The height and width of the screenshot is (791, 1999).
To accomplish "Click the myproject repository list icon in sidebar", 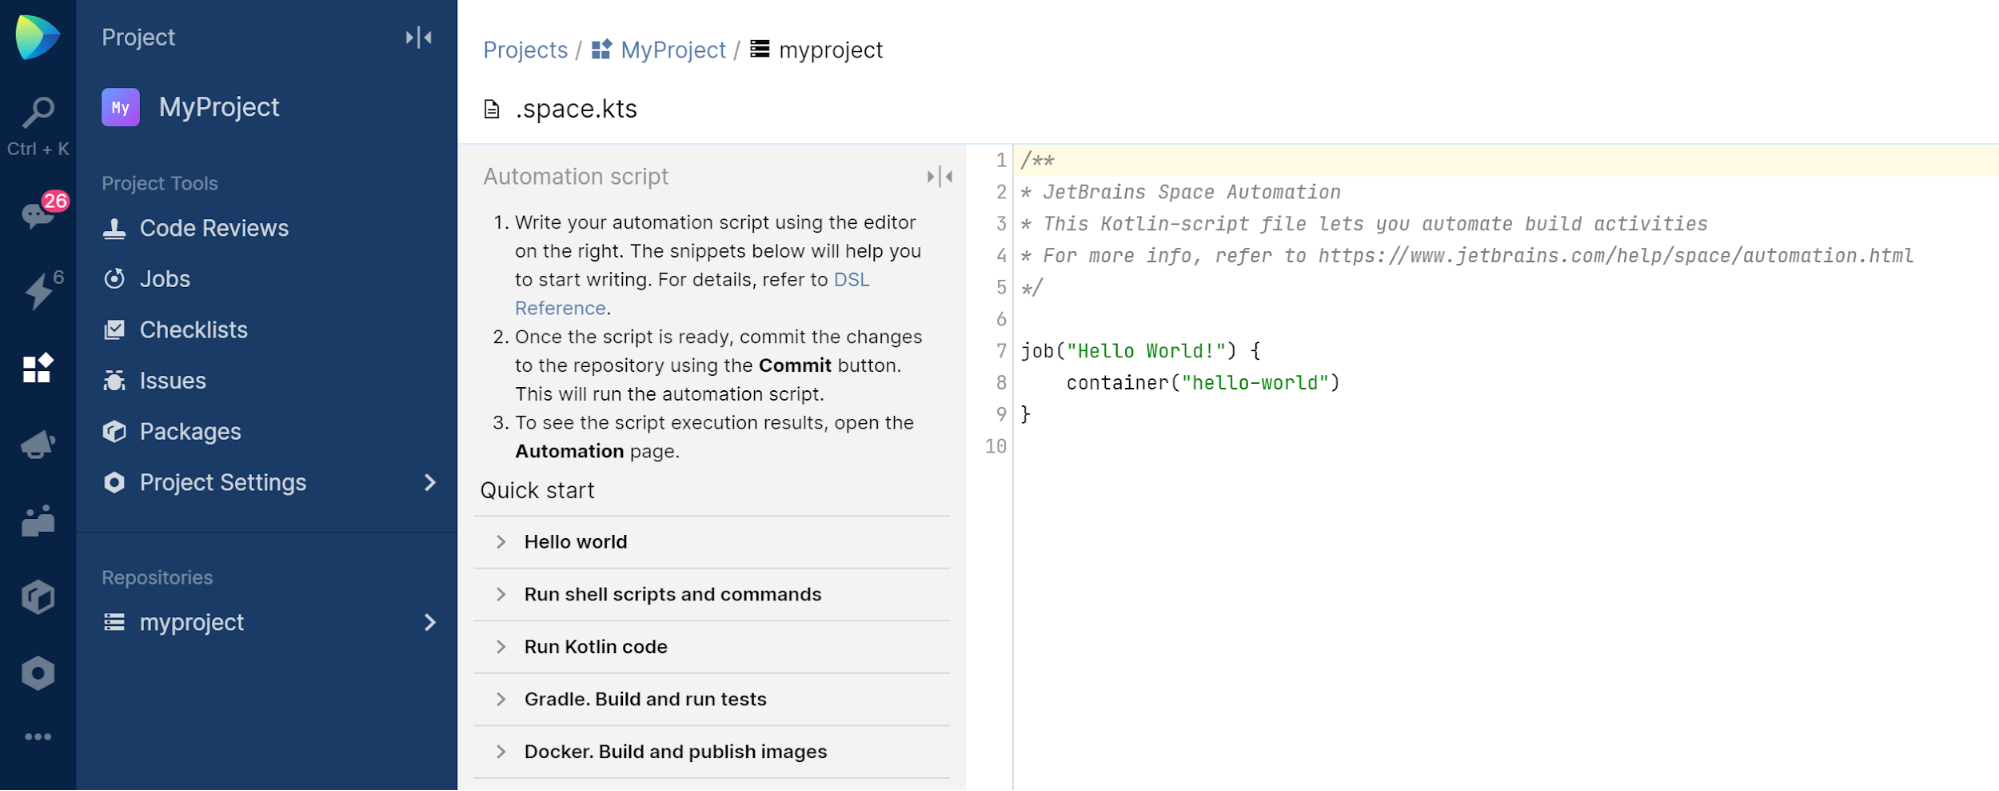I will [115, 623].
